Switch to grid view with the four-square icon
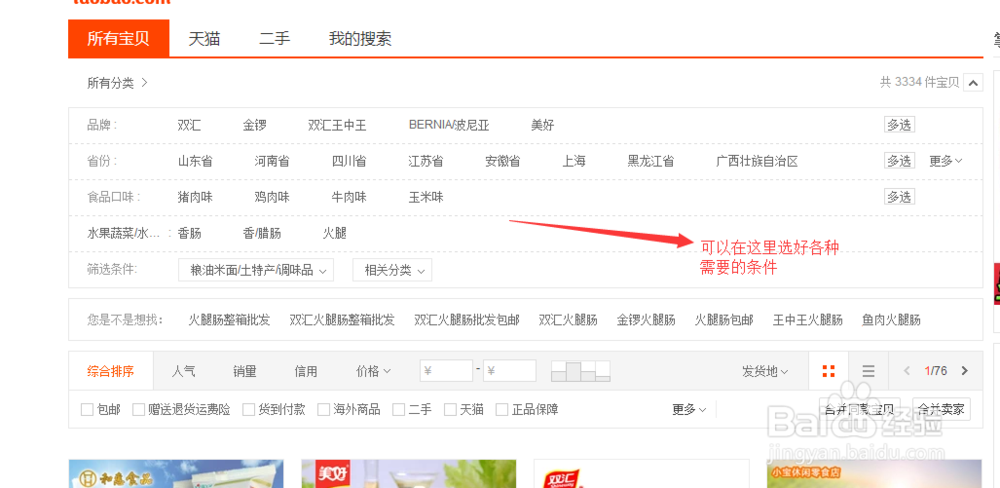 click(828, 371)
